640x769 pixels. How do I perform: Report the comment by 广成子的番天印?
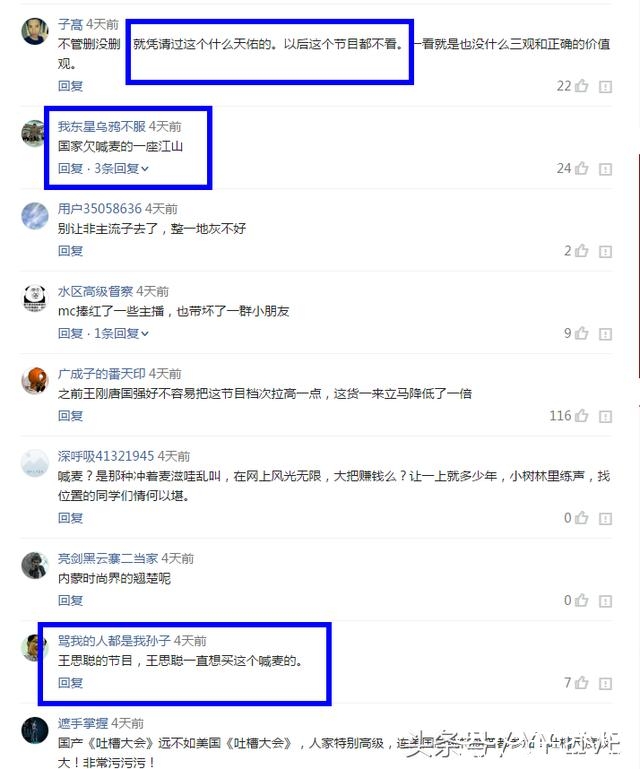606,416
